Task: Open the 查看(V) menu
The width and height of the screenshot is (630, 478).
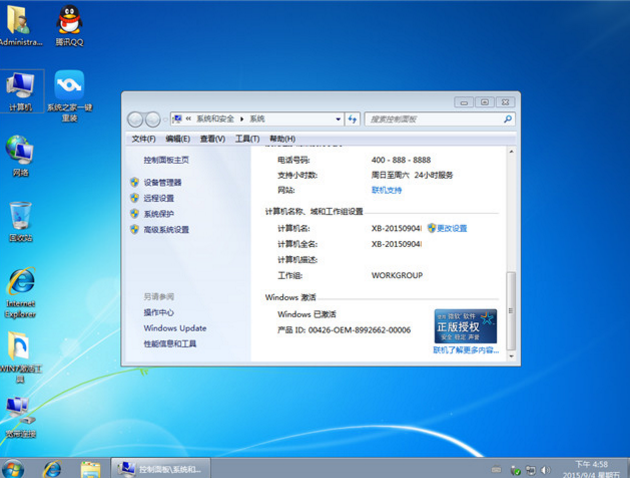Action: (213, 139)
